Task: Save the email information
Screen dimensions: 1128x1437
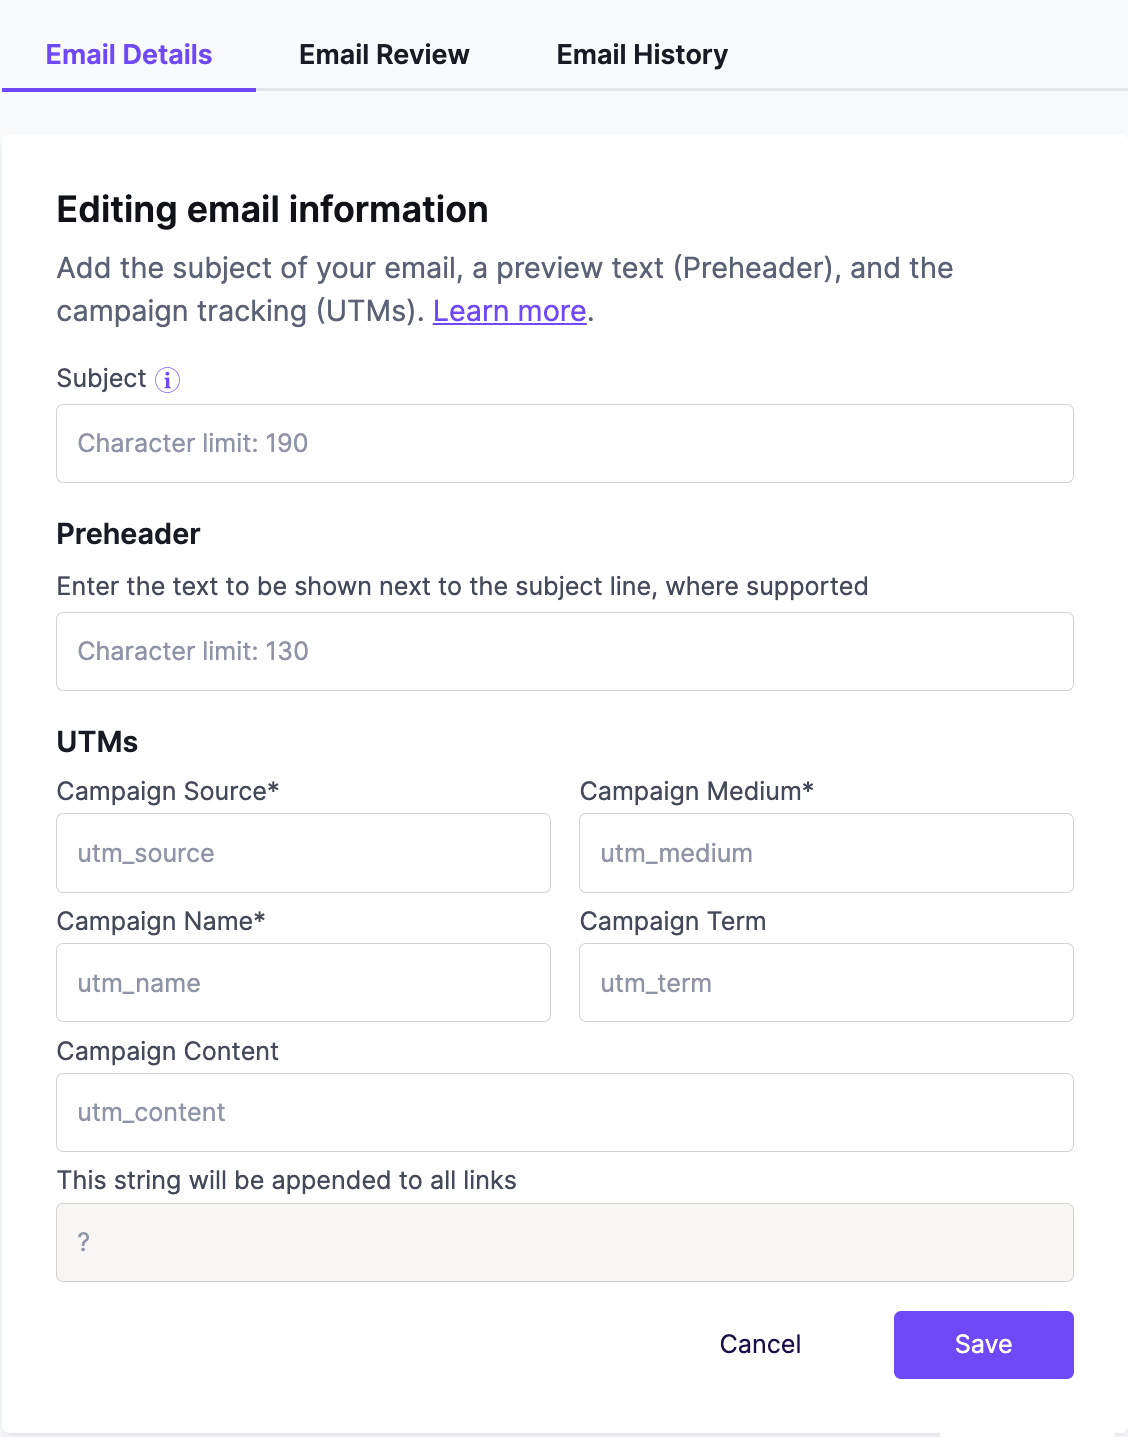Action: tap(984, 1345)
